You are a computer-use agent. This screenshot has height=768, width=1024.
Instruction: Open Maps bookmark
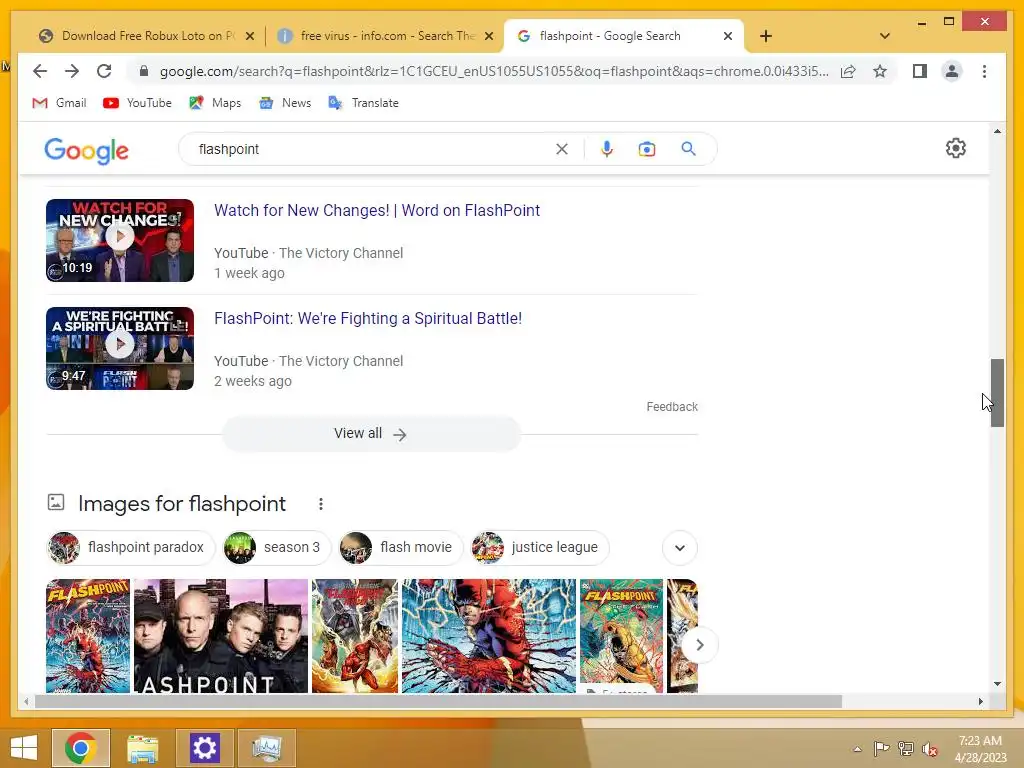point(215,103)
